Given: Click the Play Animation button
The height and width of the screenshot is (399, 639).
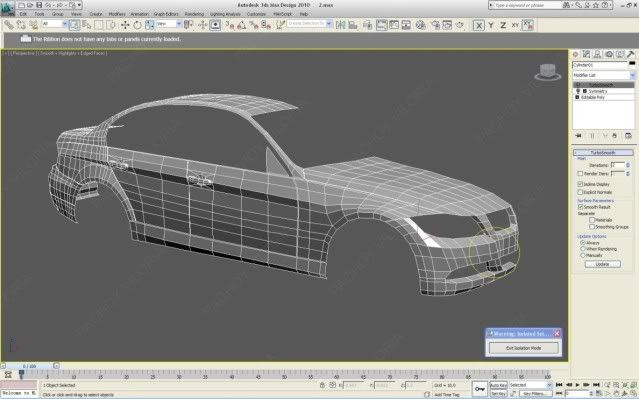Looking at the screenshot, I should 577,385.
